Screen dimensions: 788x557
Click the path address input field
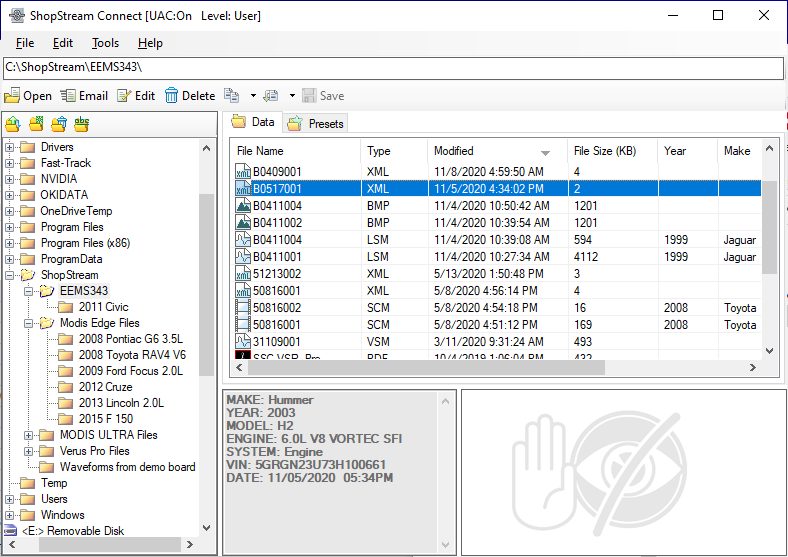tap(392, 67)
